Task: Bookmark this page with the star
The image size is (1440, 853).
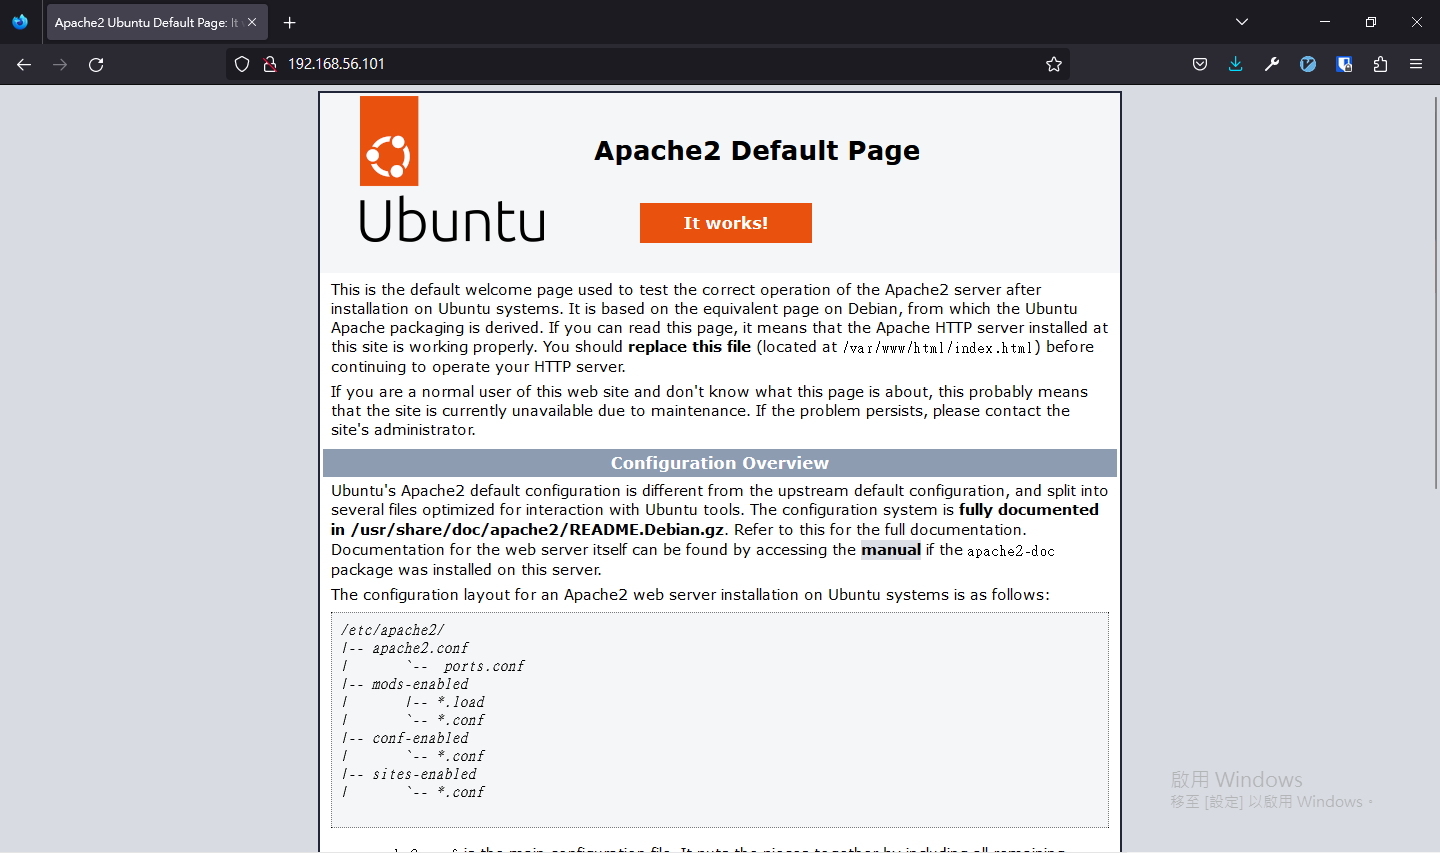Action: pos(1054,64)
